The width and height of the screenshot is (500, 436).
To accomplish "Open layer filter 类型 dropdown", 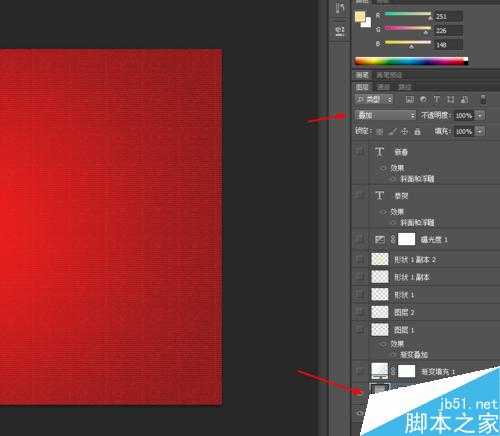I will click(374, 99).
